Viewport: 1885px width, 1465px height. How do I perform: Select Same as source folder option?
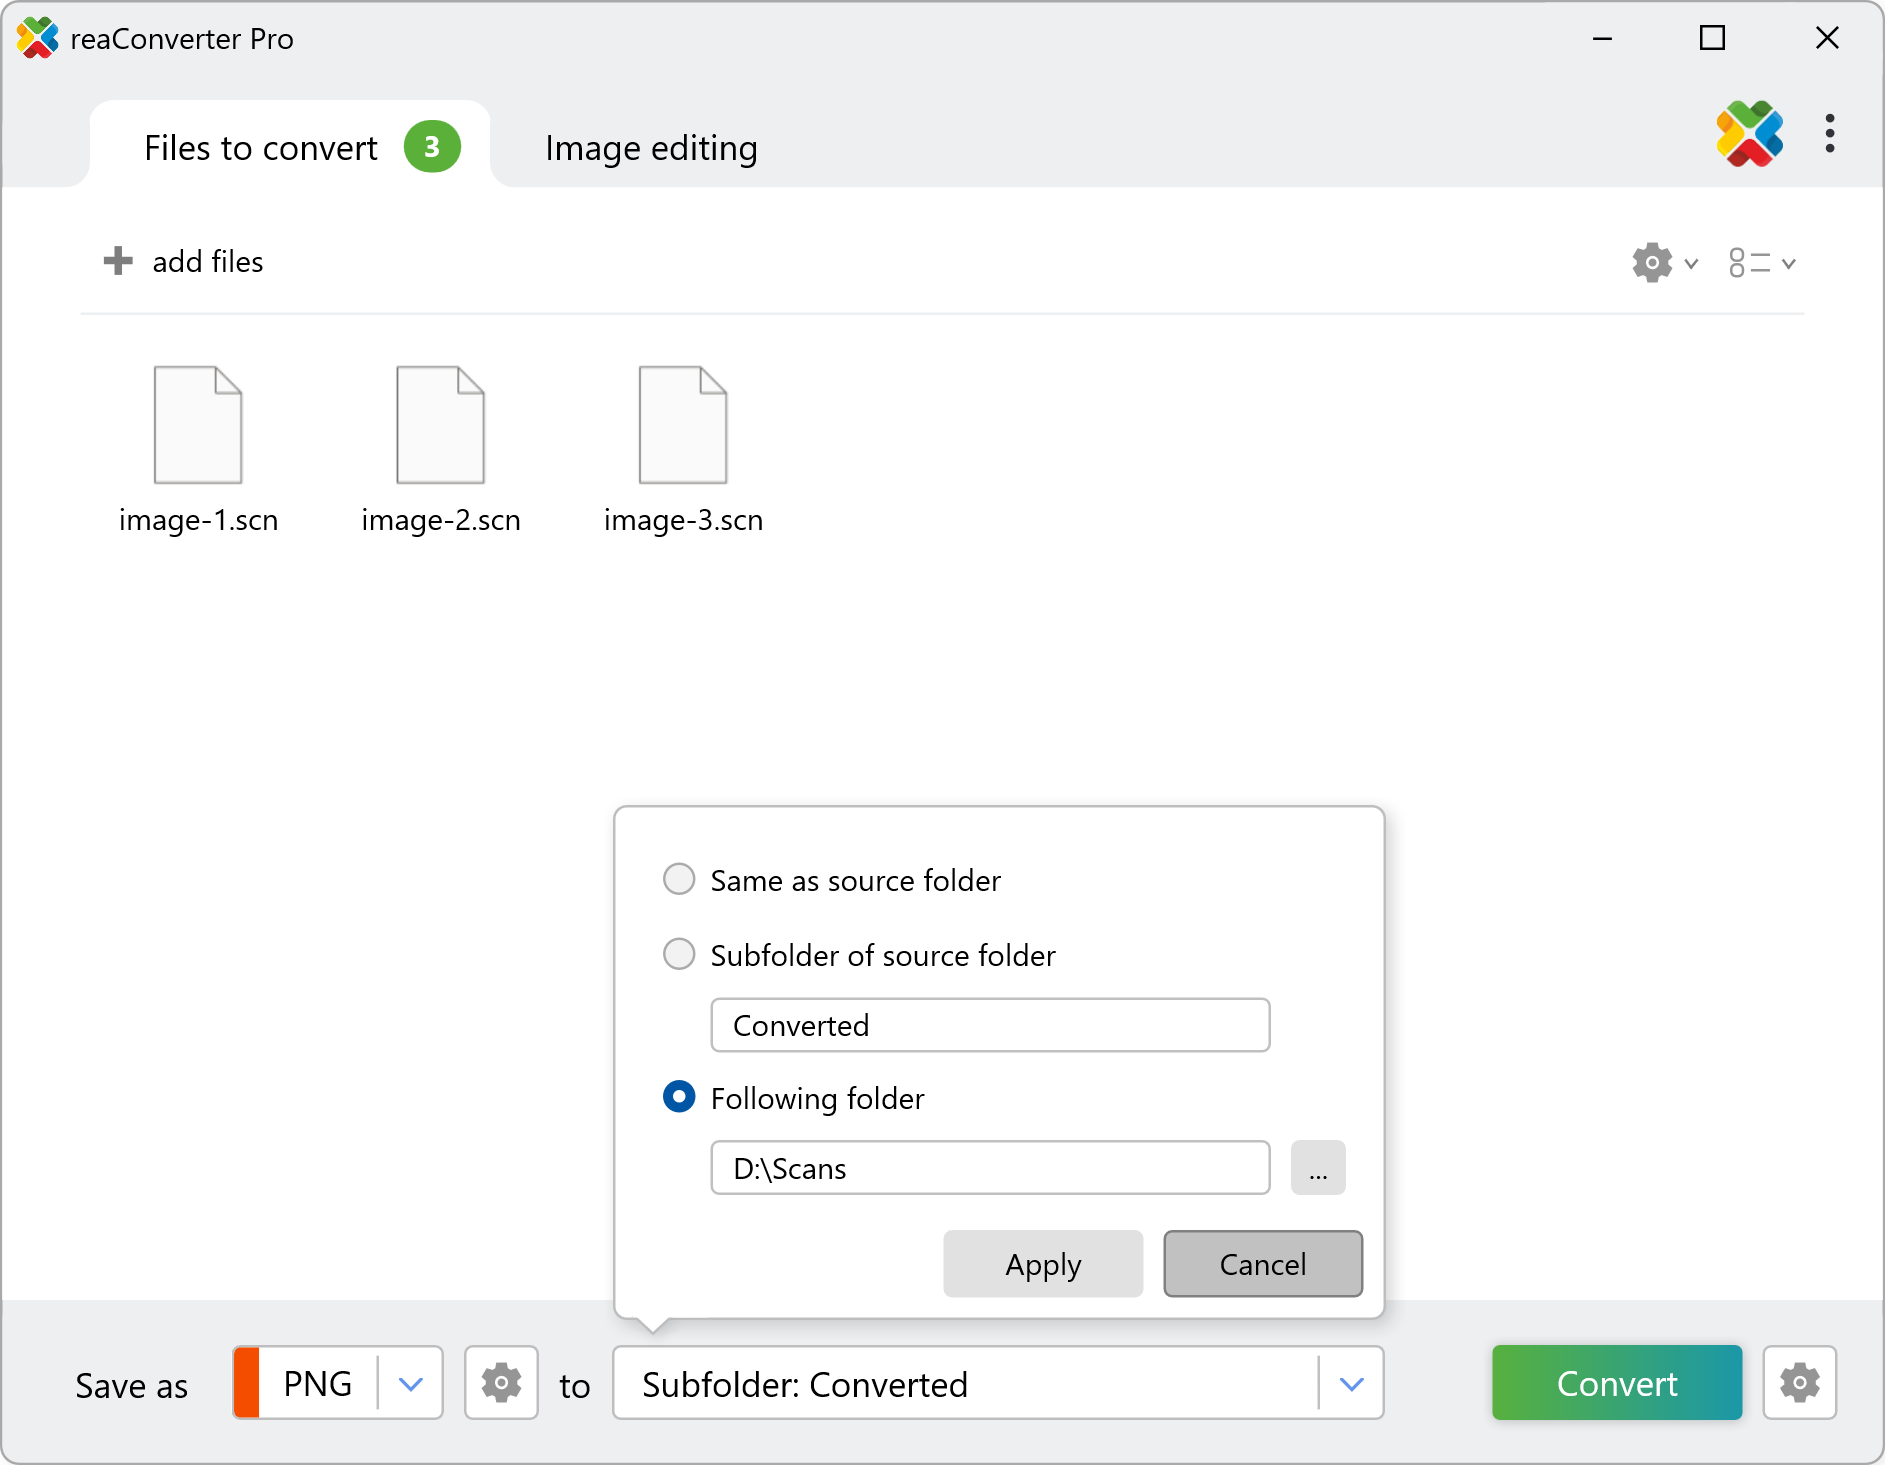click(679, 880)
